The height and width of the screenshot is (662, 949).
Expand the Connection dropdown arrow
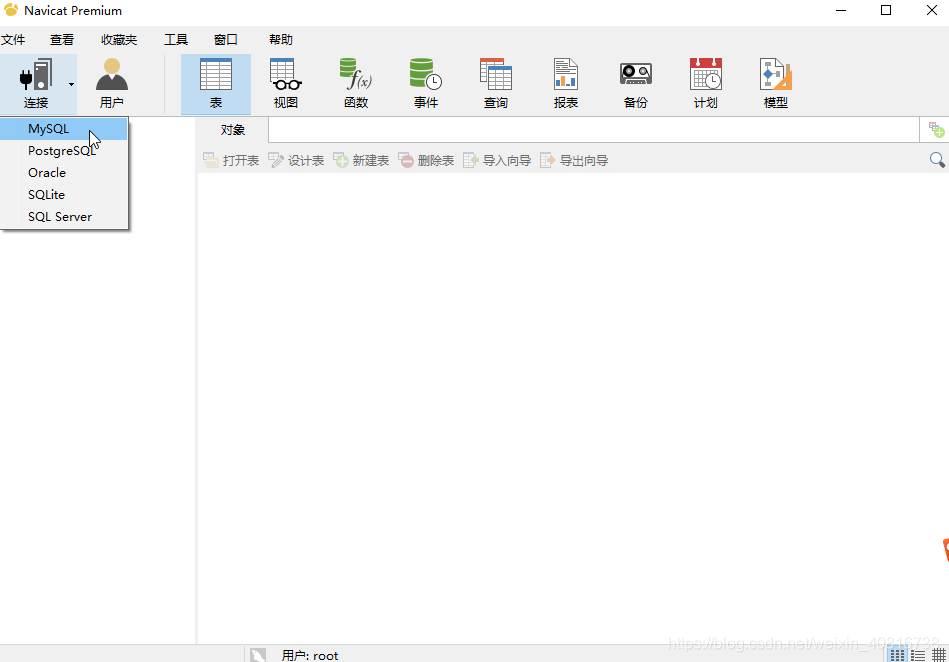(x=71, y=84)
